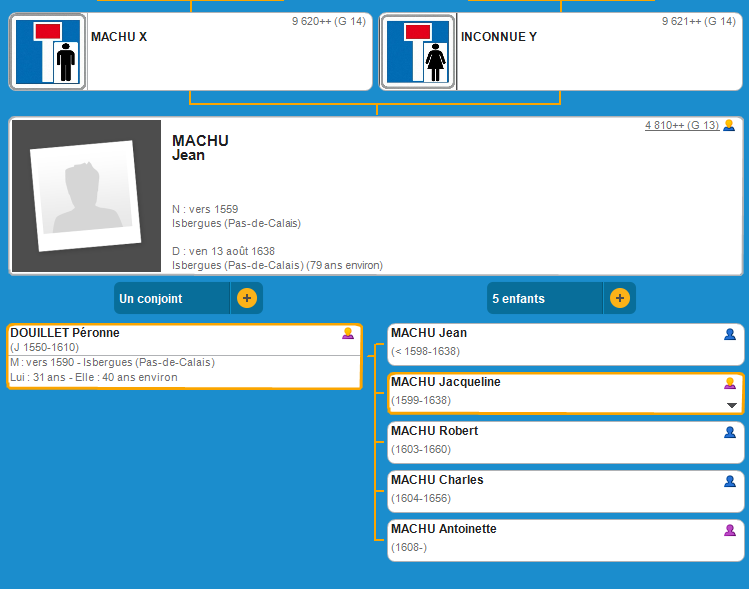749x589 pixels.
Task: Click person icon next to Sosa 4 810++
Action: coord(729,125)
